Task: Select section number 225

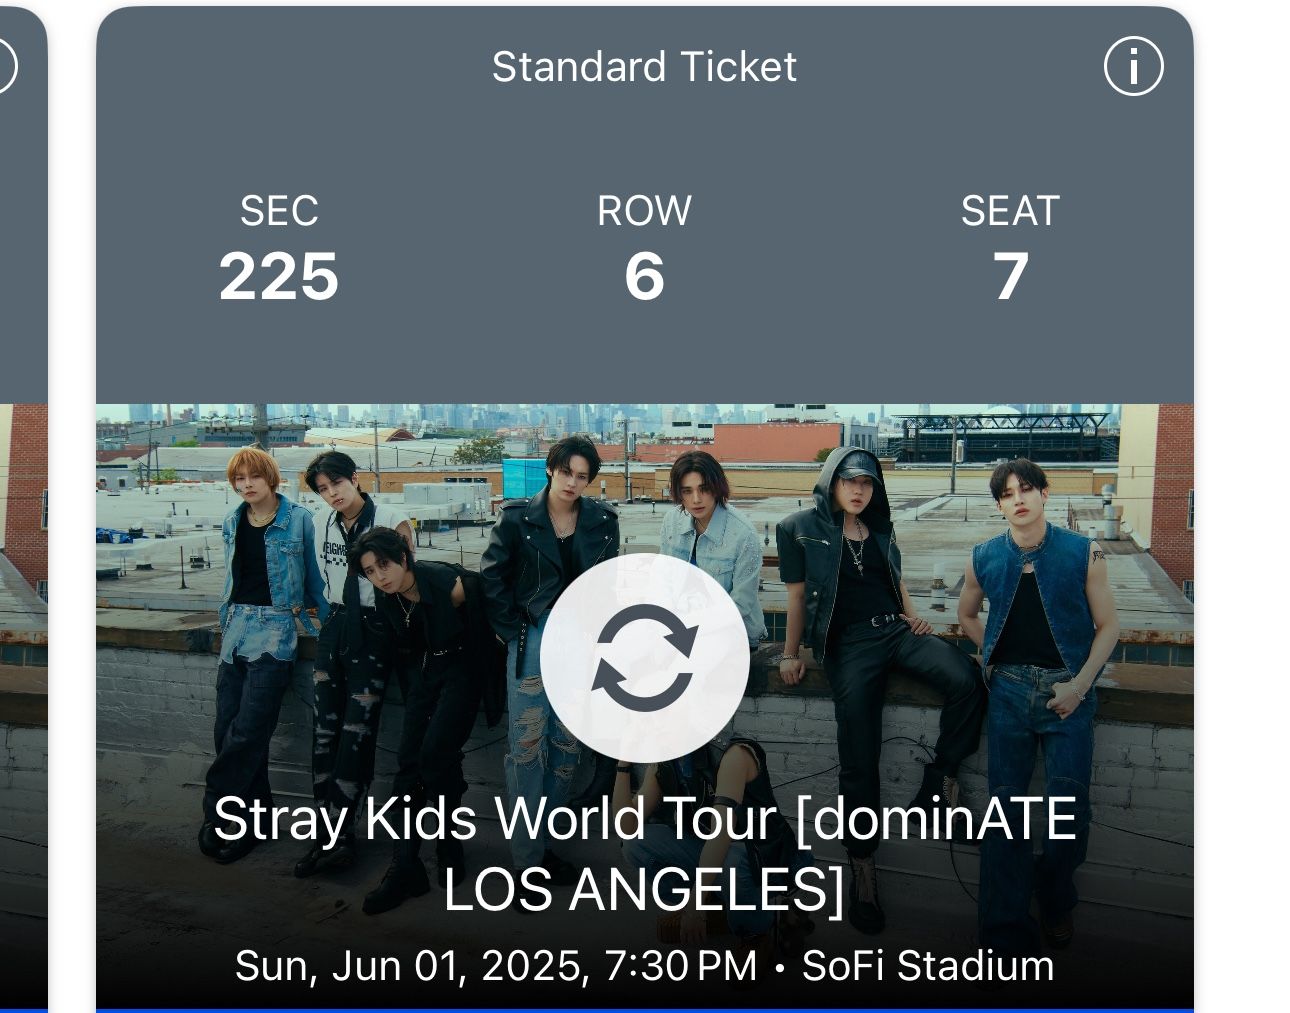Action: coord(279,276)
